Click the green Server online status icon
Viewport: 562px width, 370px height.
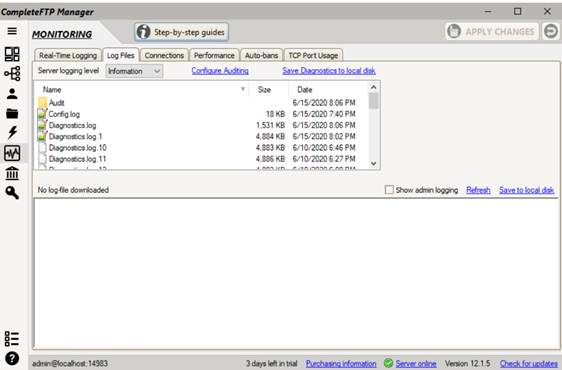coord(388,363)
